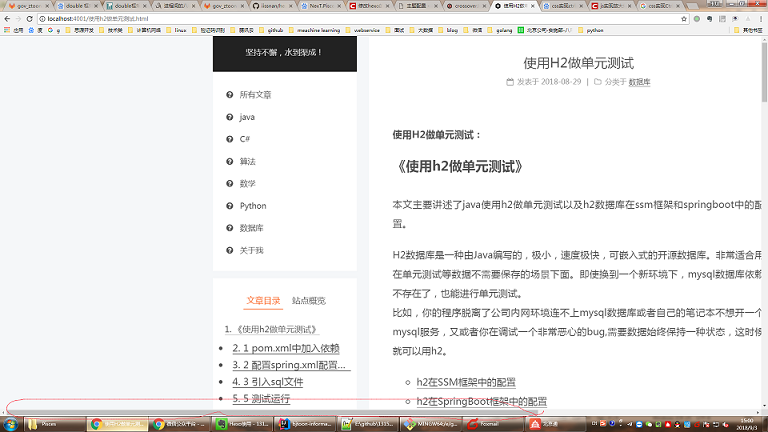Open the new tab button
This screenshot has width=768, height=432.
tap(693, 6)
